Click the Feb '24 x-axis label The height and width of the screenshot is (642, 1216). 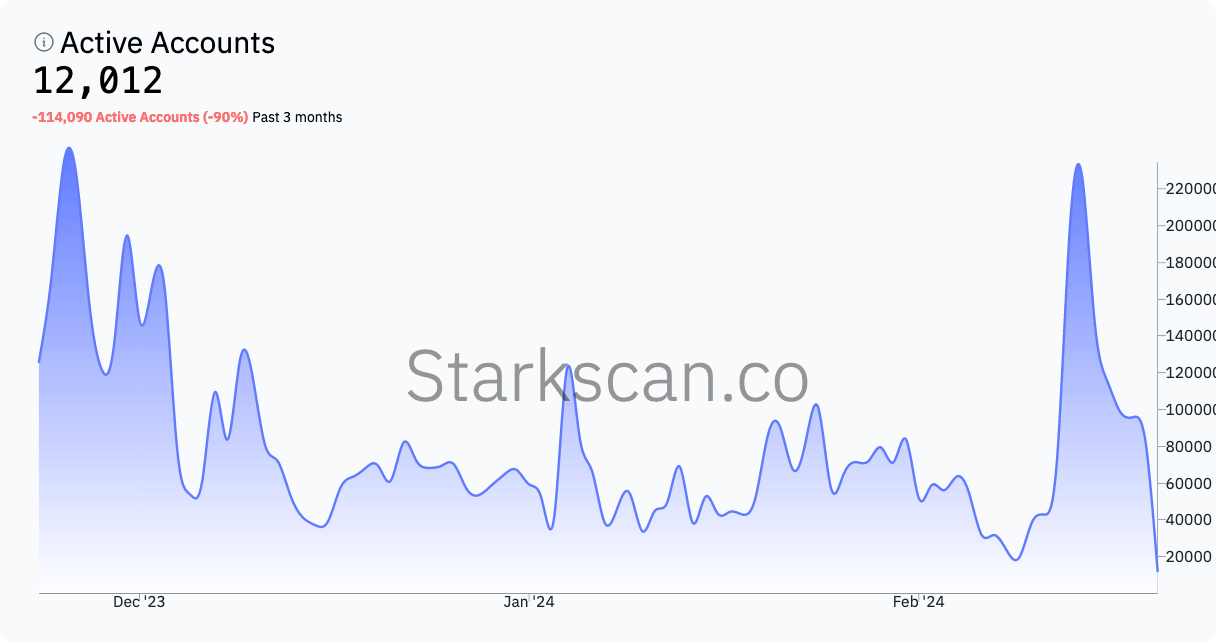click(x=919, y=602)
